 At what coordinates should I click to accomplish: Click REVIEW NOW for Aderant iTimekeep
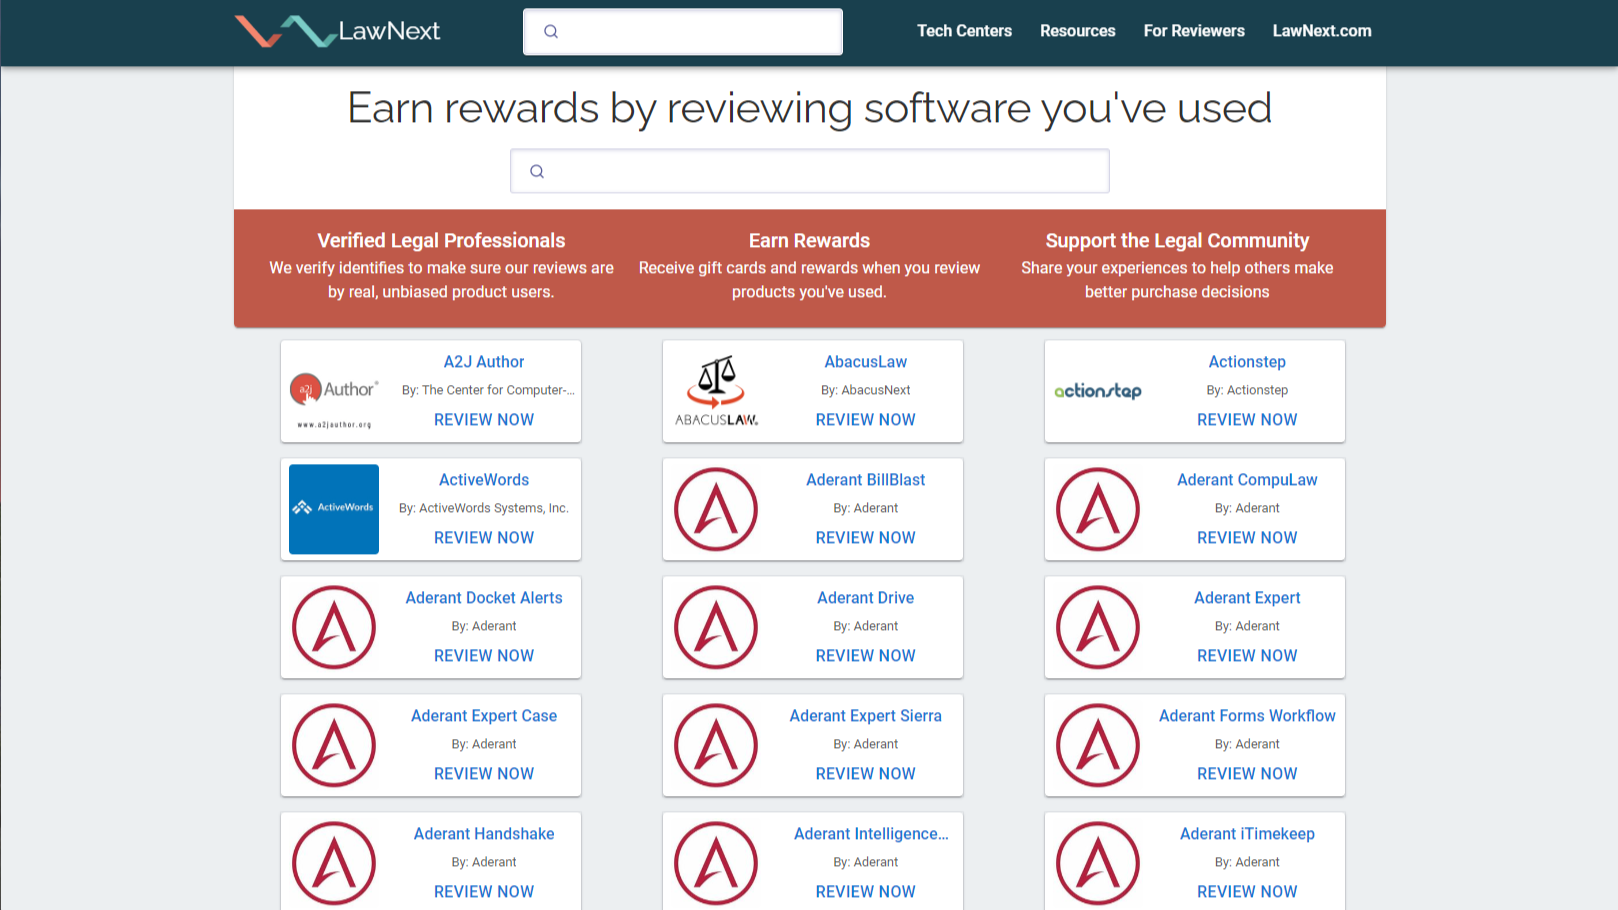[1247, 892]
